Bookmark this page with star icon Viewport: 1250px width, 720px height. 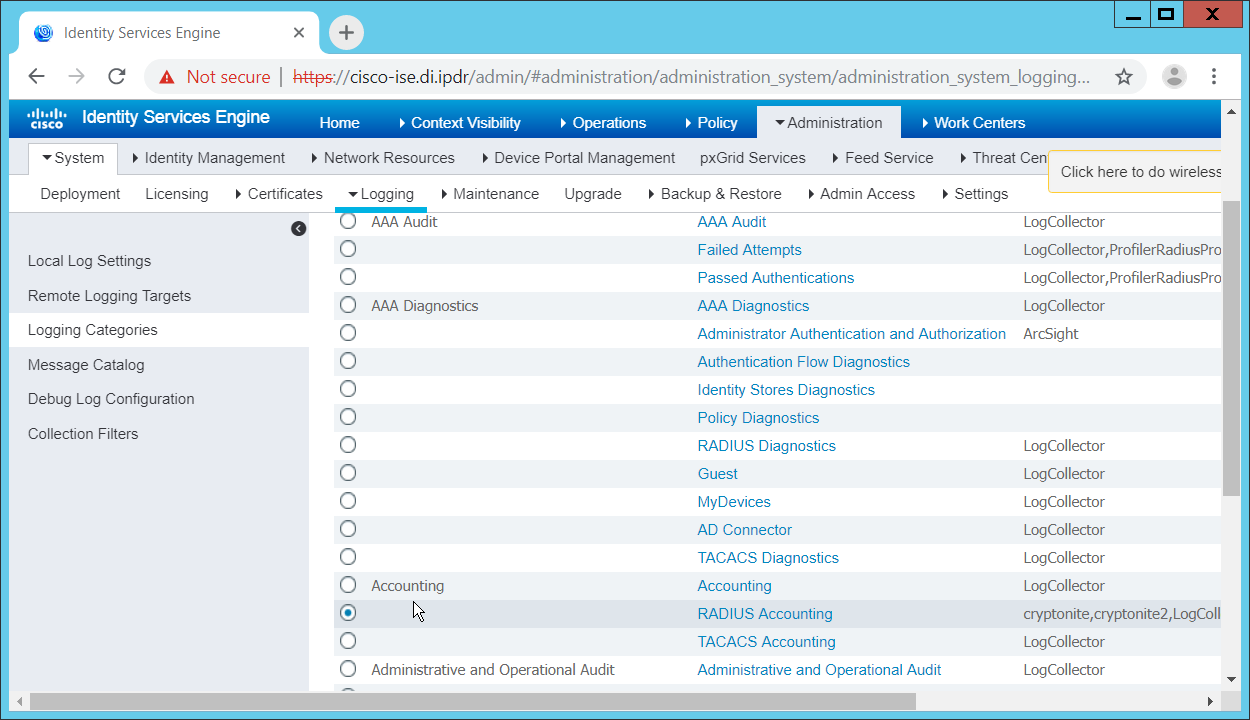pyautogui.click(x=1124, y=77)
